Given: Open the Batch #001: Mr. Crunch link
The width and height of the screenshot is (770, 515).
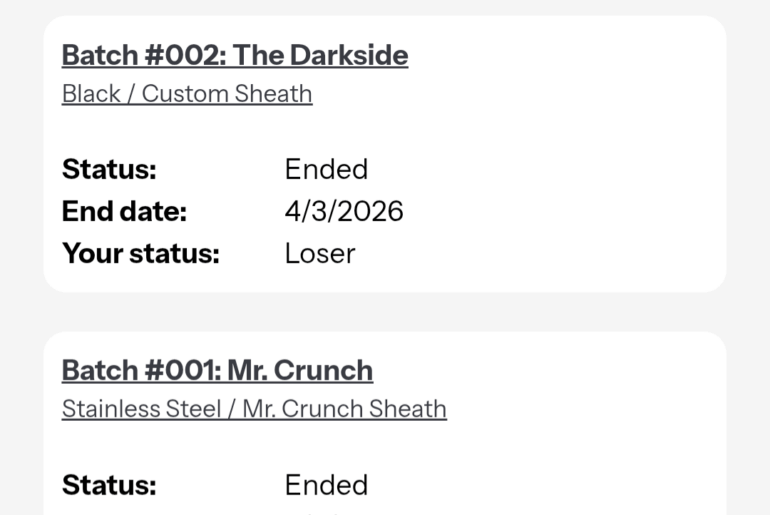Looking at the screenshot, I should coord(217,370).
